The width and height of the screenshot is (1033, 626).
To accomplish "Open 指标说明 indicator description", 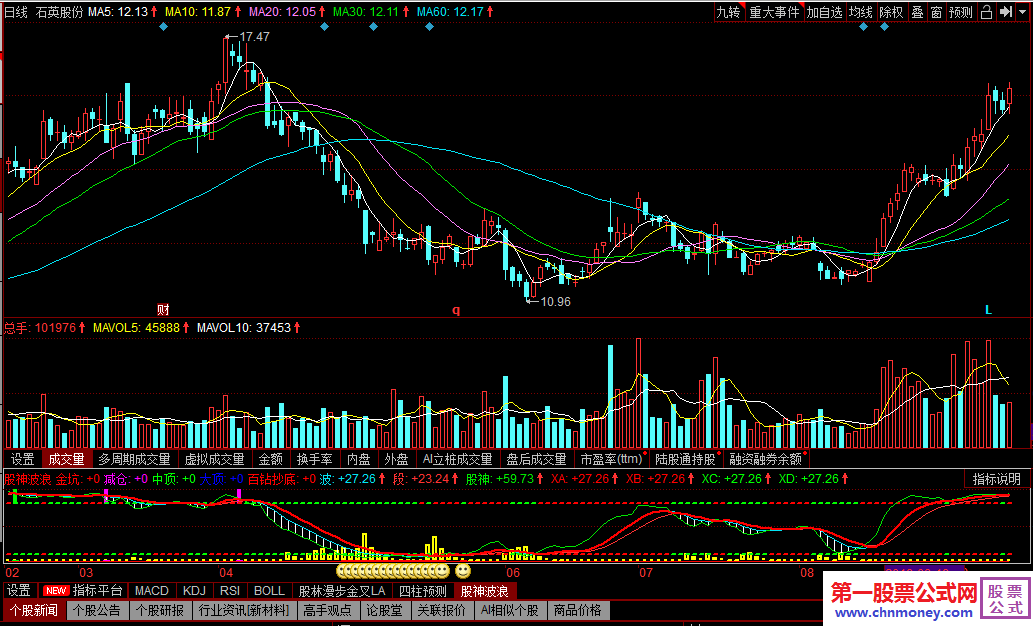I will coord(997,479).
